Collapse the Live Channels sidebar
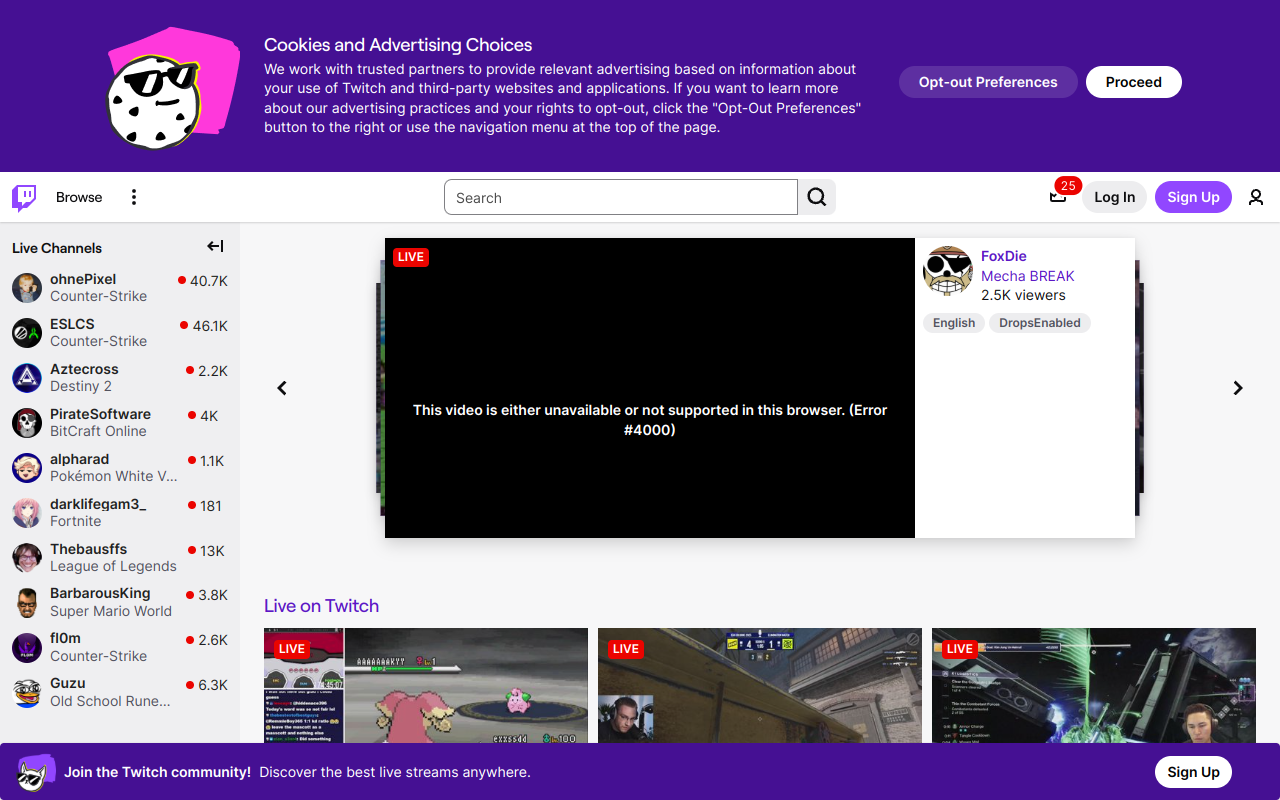This screenshot has width=1280, height=800. click(x=214, y=245)
